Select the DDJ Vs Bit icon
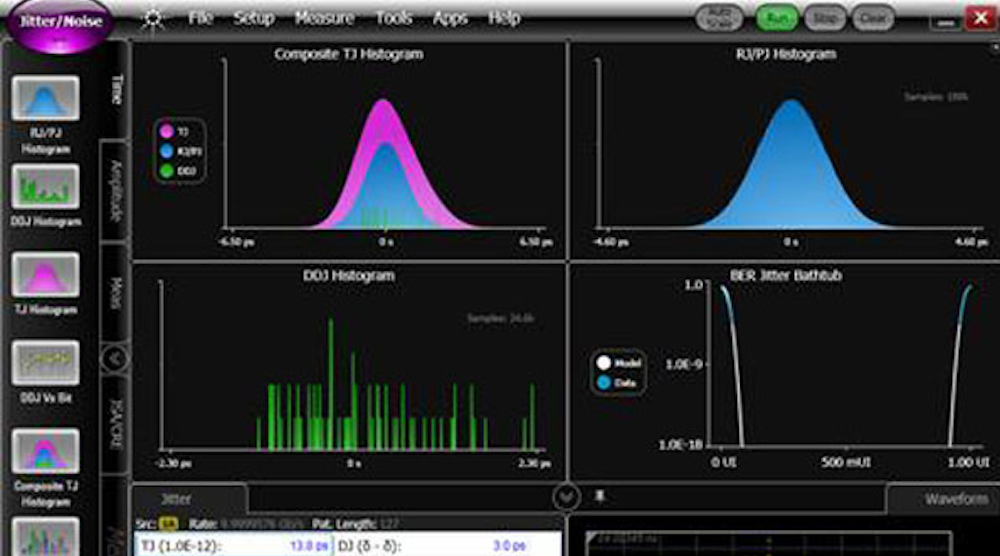Viewport: 1000px width, 556px height. point(45,364)
